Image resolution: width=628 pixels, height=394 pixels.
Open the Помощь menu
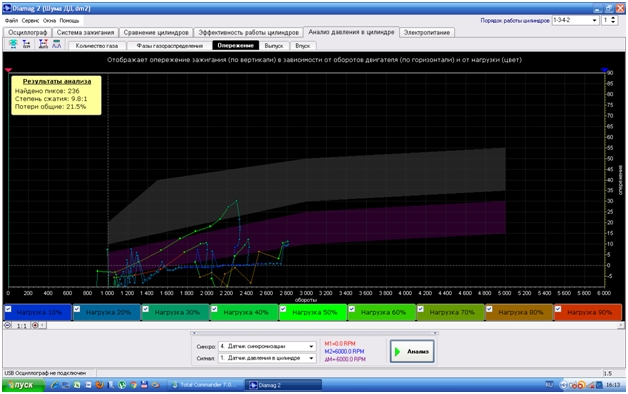click(69, 20)
